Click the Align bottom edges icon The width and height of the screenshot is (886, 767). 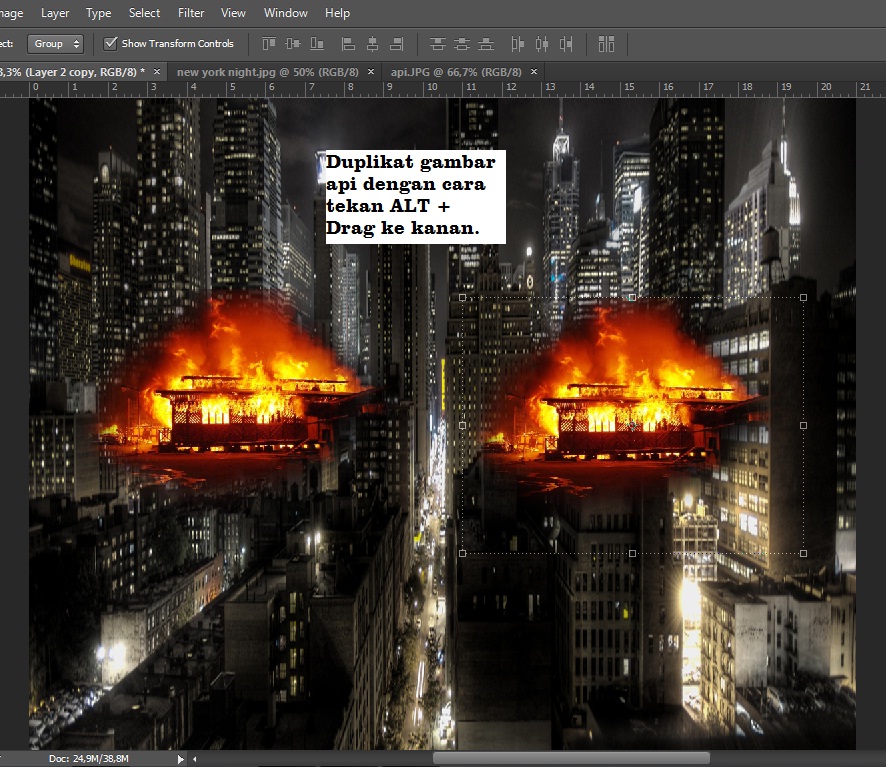(317, 44)
